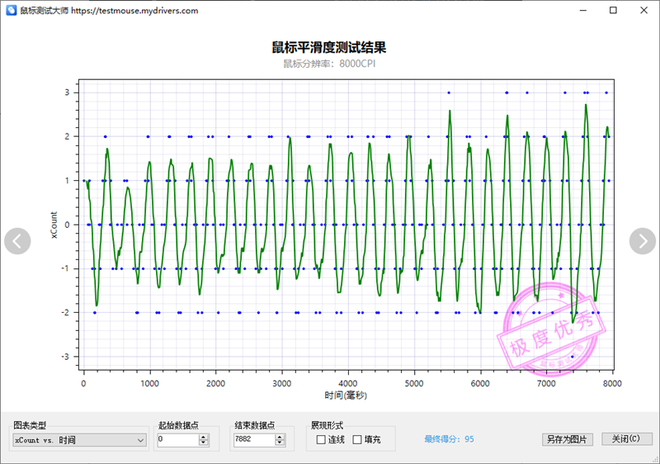Click into the 结束数据点 input field
This screenshot has height=464, width=660.
(254, 439)
